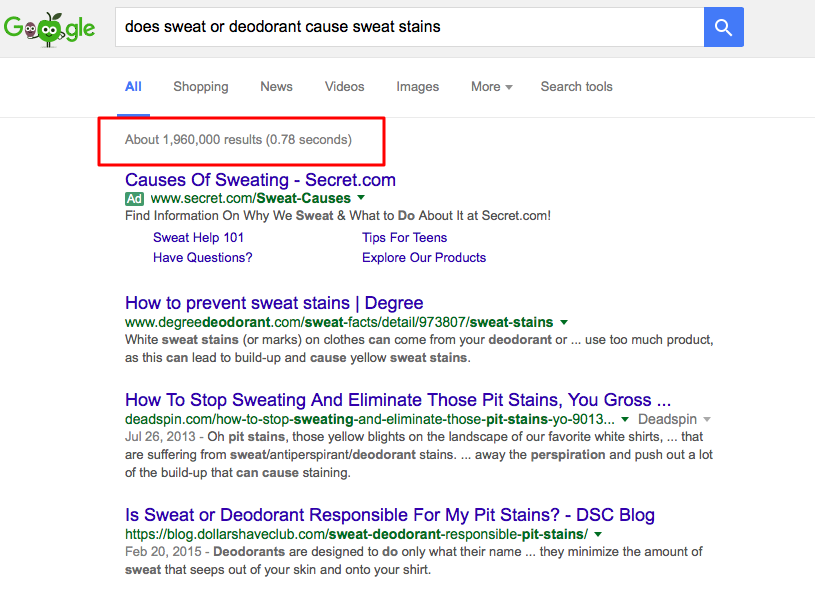Open Causes Of Sweating - Secret.com ad link
The width and height of the screenshot is (815, 590).
coord(260,180)
